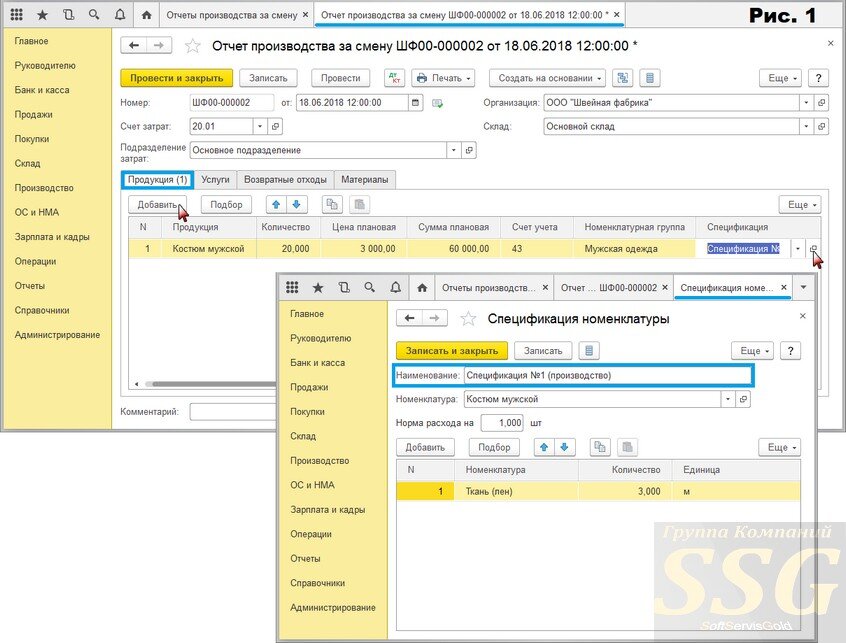The height and width of the screenshot is (643, 846).
Task: Paste rows icon in products toolbar
Action: (359, 204)
